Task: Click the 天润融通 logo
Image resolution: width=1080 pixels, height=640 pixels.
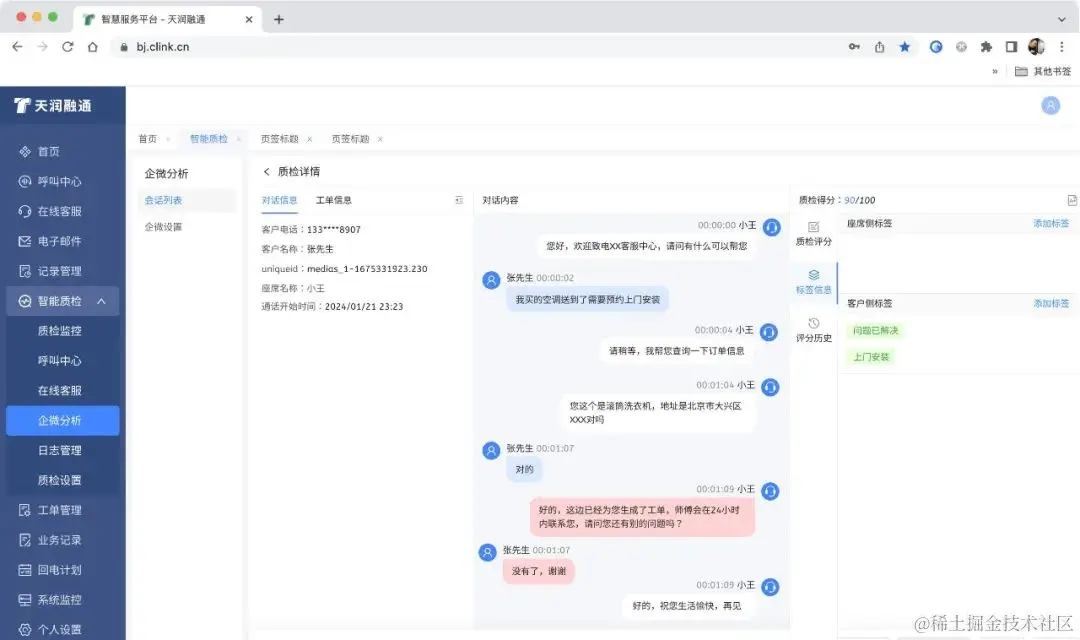Action: pyautogui.click(x=53, y=105)
